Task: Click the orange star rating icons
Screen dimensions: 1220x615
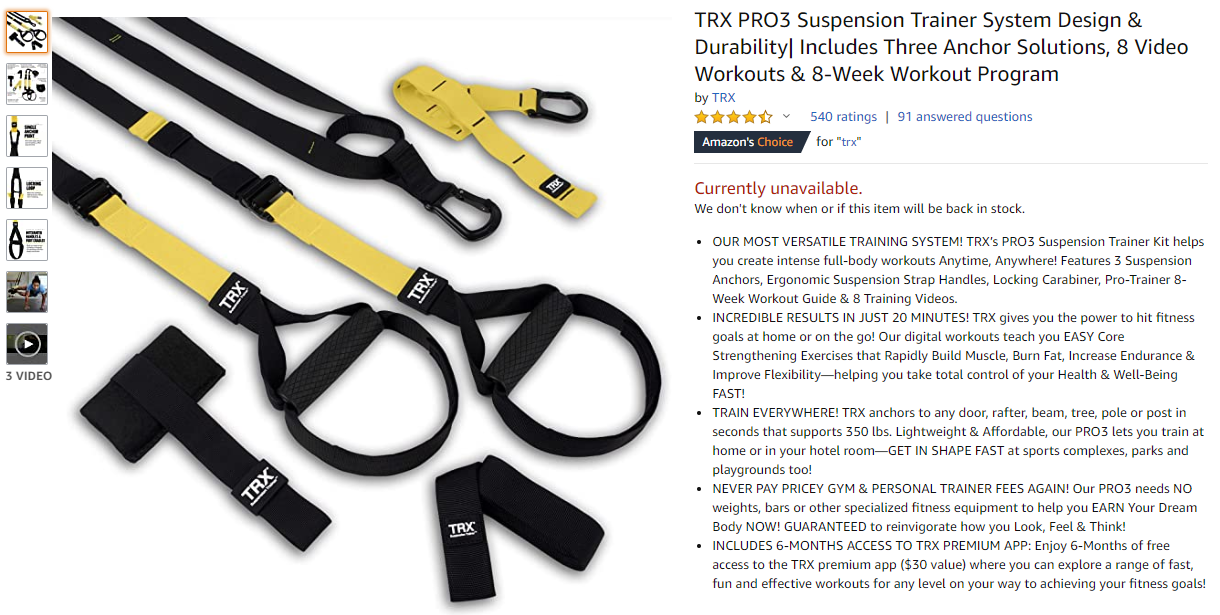Action: (x=734, y=117)
